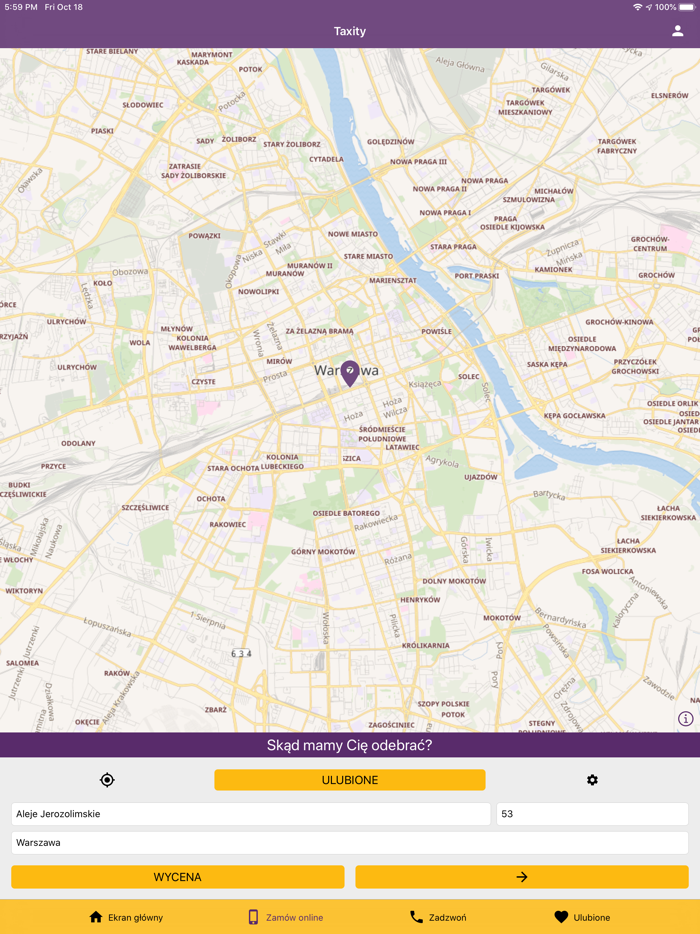The image size is (700, 934).
Task: Select the purple pickup pin on map
Action: coord(350,373)
